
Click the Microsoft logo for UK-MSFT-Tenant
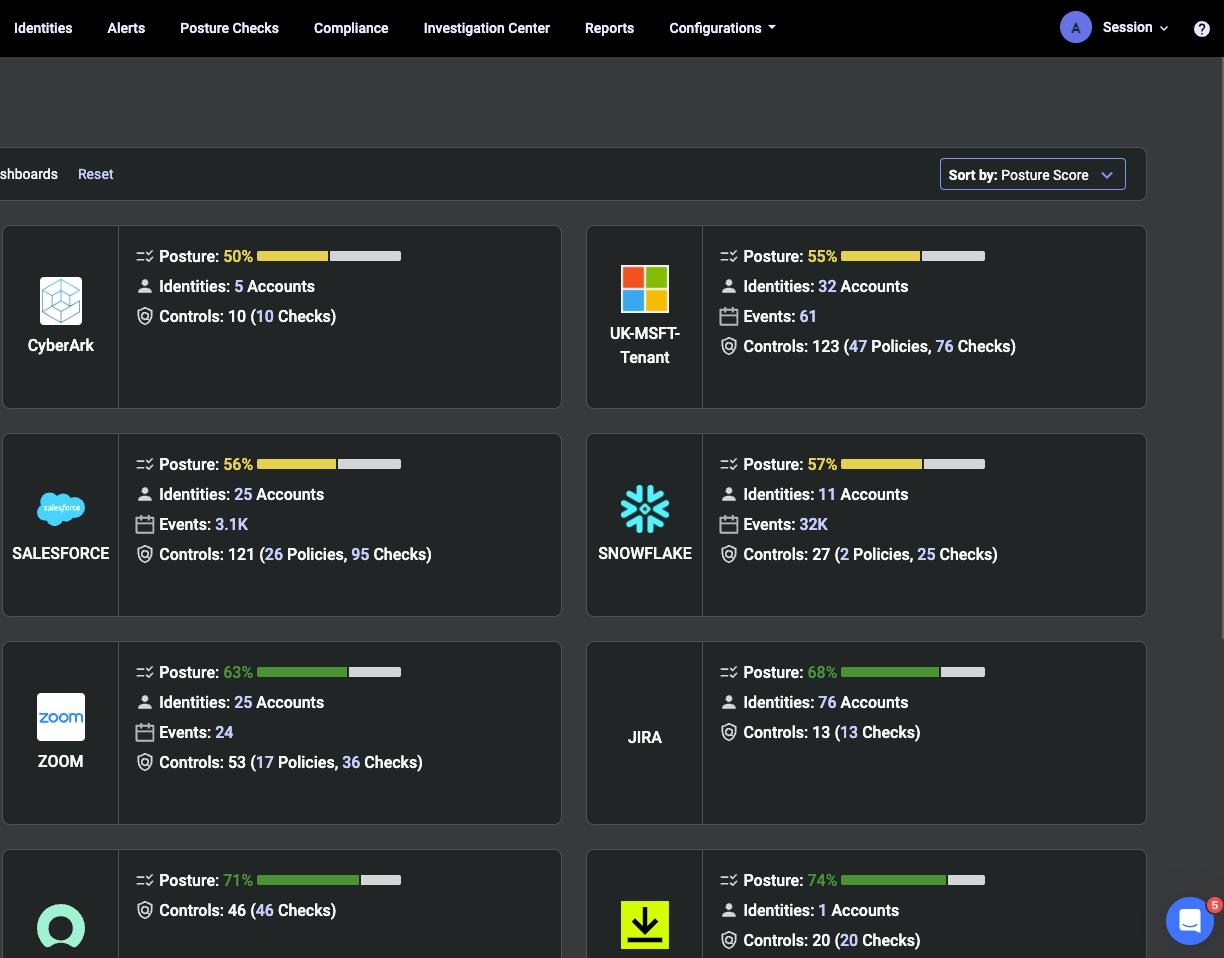coord(645,289)
